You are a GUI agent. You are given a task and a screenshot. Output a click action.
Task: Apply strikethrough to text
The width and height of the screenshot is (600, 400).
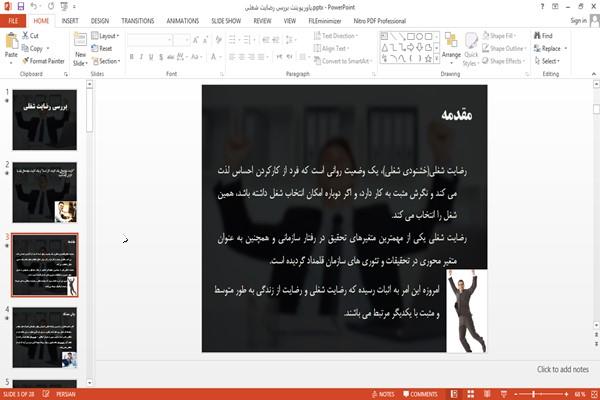click(170, 57)
